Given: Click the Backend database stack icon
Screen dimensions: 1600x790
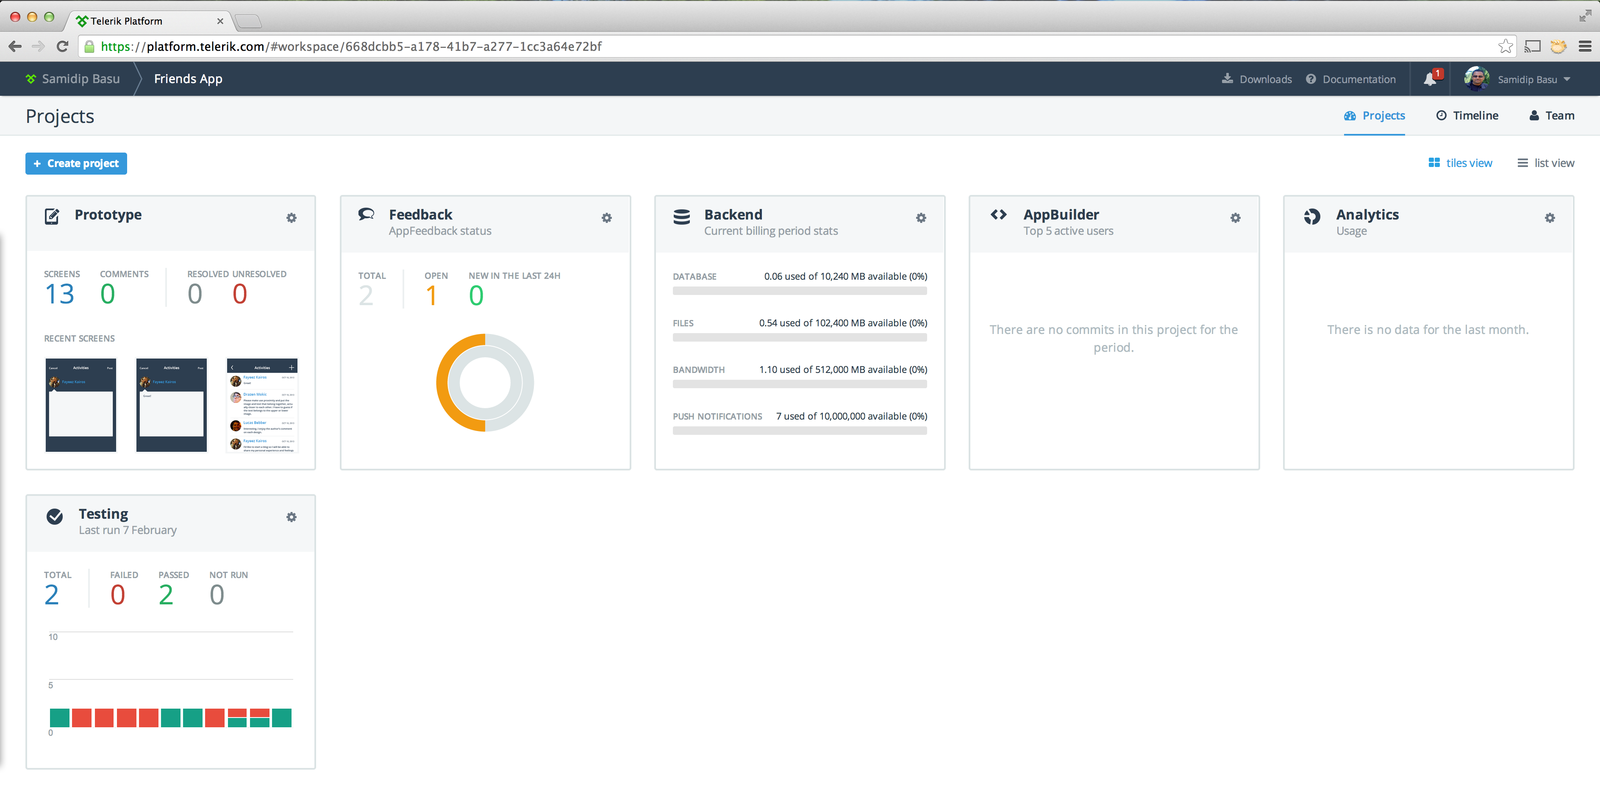Looking at the screenshot, I should click(x=682, y=217).
